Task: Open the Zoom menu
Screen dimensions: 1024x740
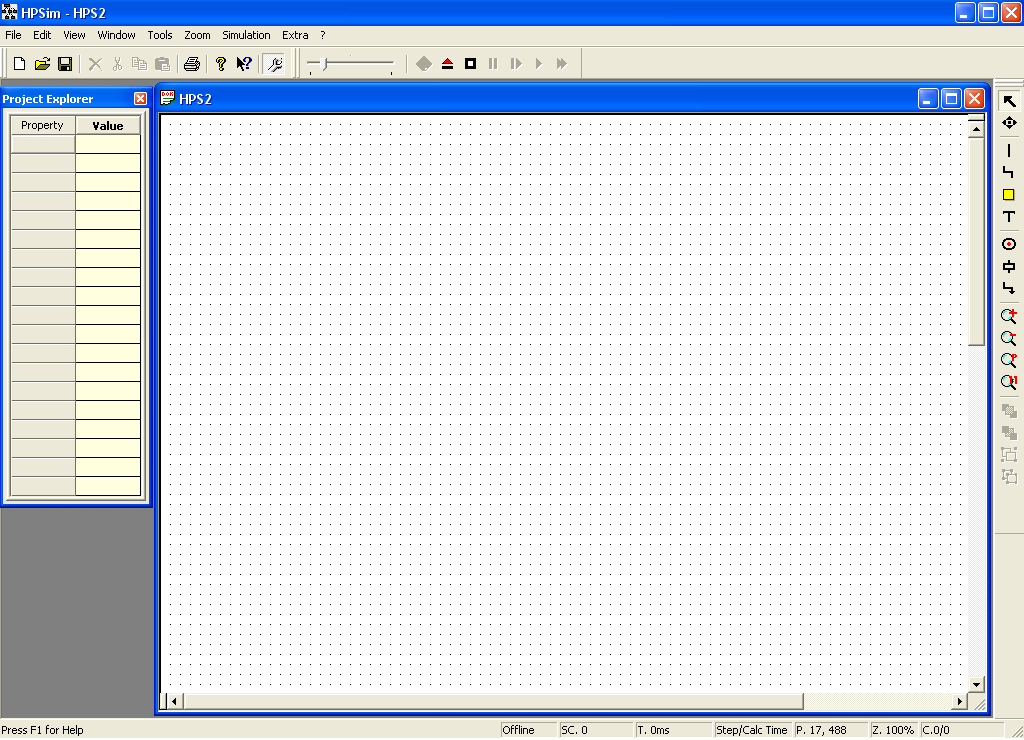Action: [197, 35]
